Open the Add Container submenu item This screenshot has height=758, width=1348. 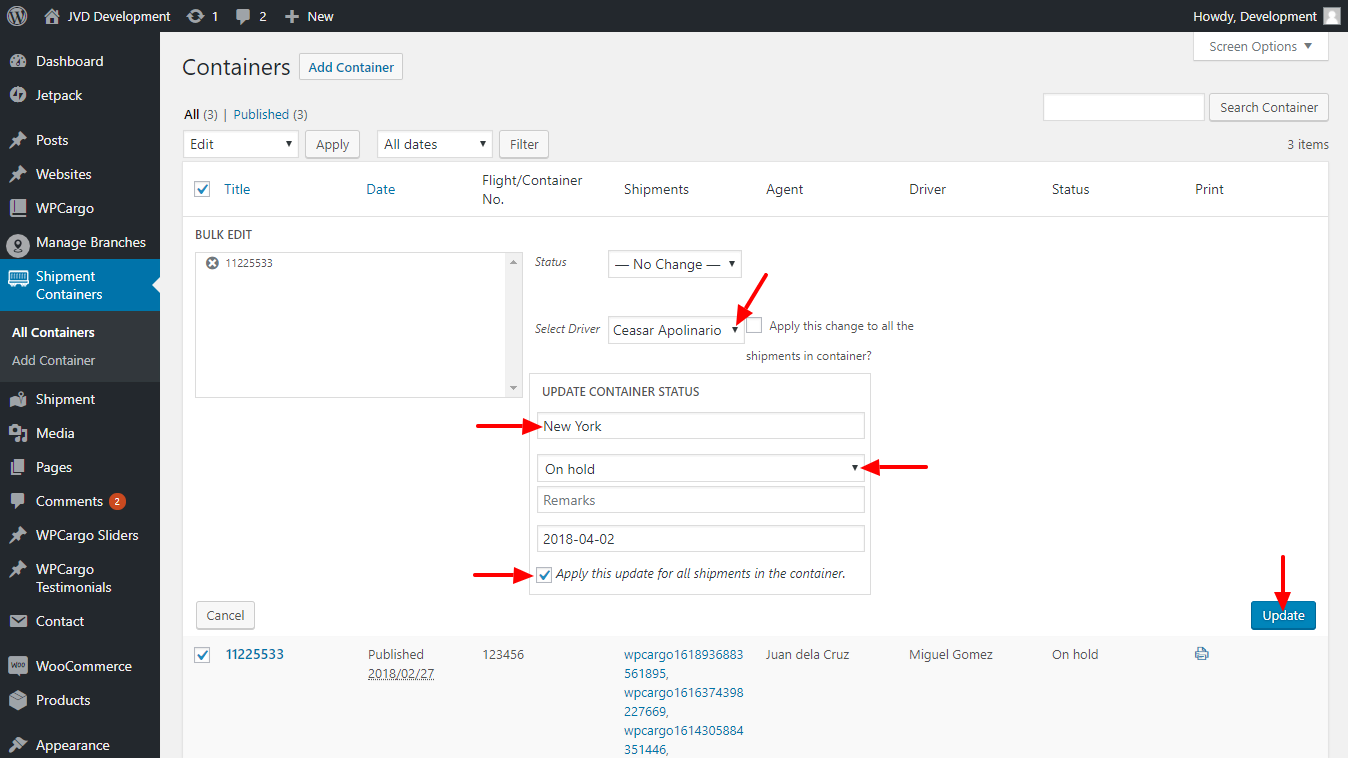(x=54, y=360)
